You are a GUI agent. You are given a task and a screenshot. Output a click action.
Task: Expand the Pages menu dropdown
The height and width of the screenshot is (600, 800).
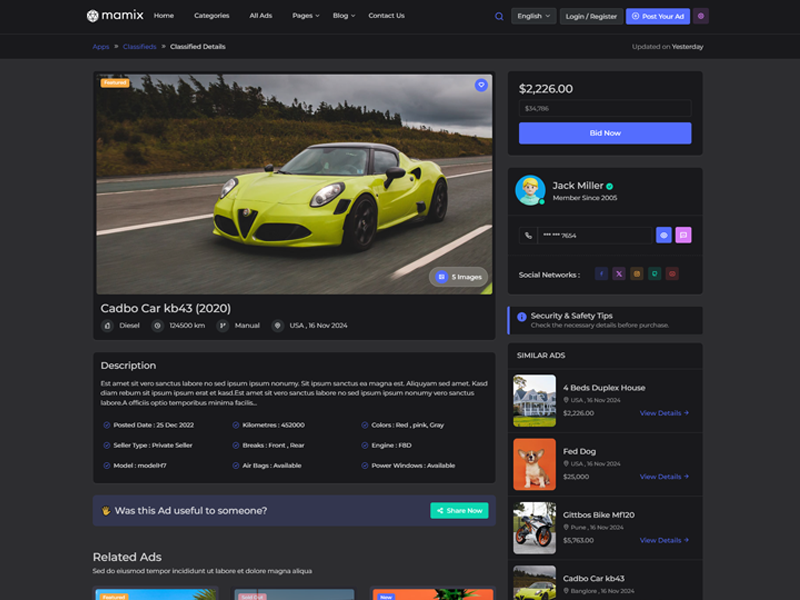click(305, 16)
